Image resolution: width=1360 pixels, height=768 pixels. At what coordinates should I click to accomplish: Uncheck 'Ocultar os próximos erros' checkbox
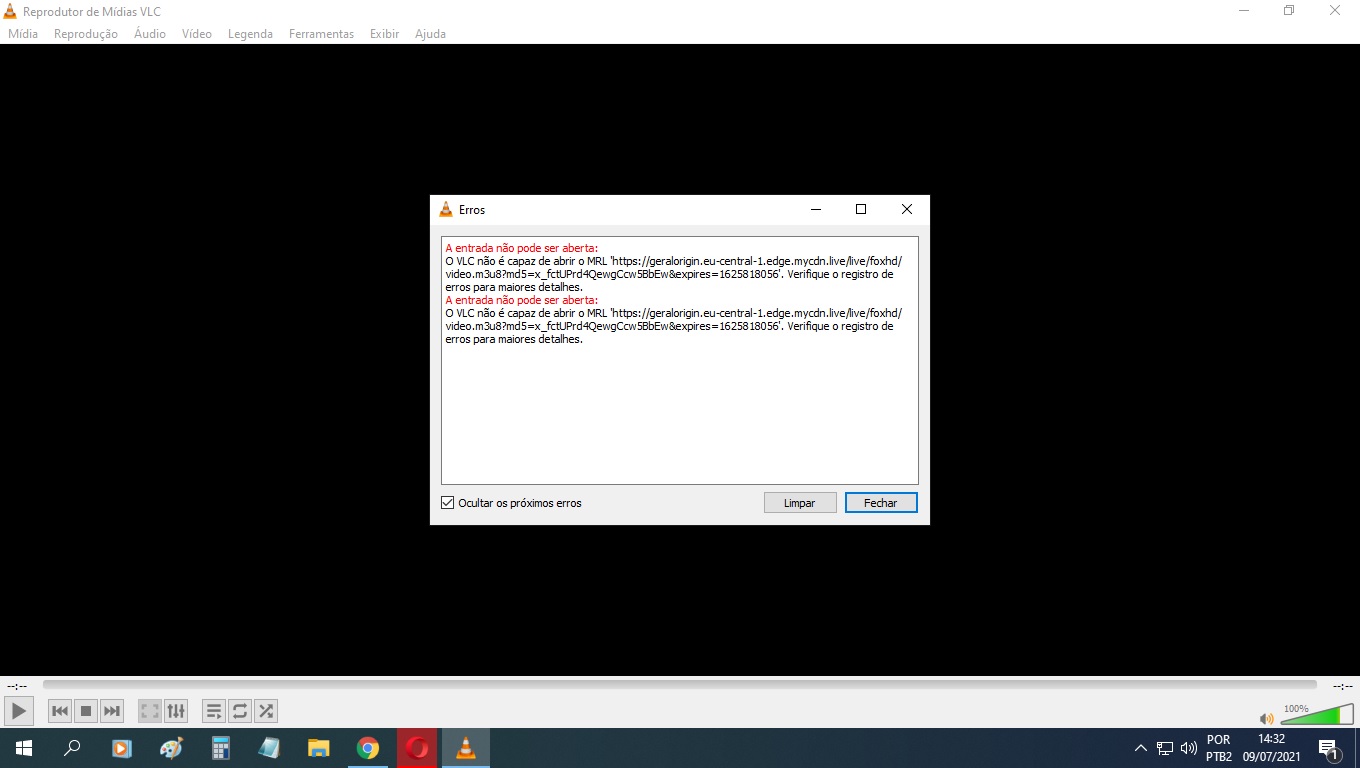point(448,503)
